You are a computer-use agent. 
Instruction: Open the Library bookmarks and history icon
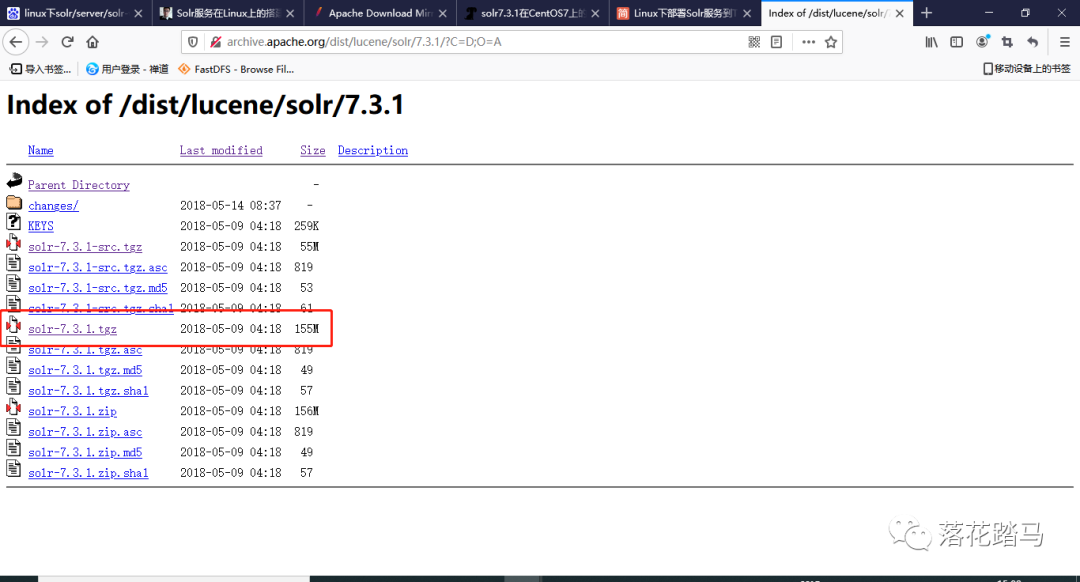tap(931, 42)
